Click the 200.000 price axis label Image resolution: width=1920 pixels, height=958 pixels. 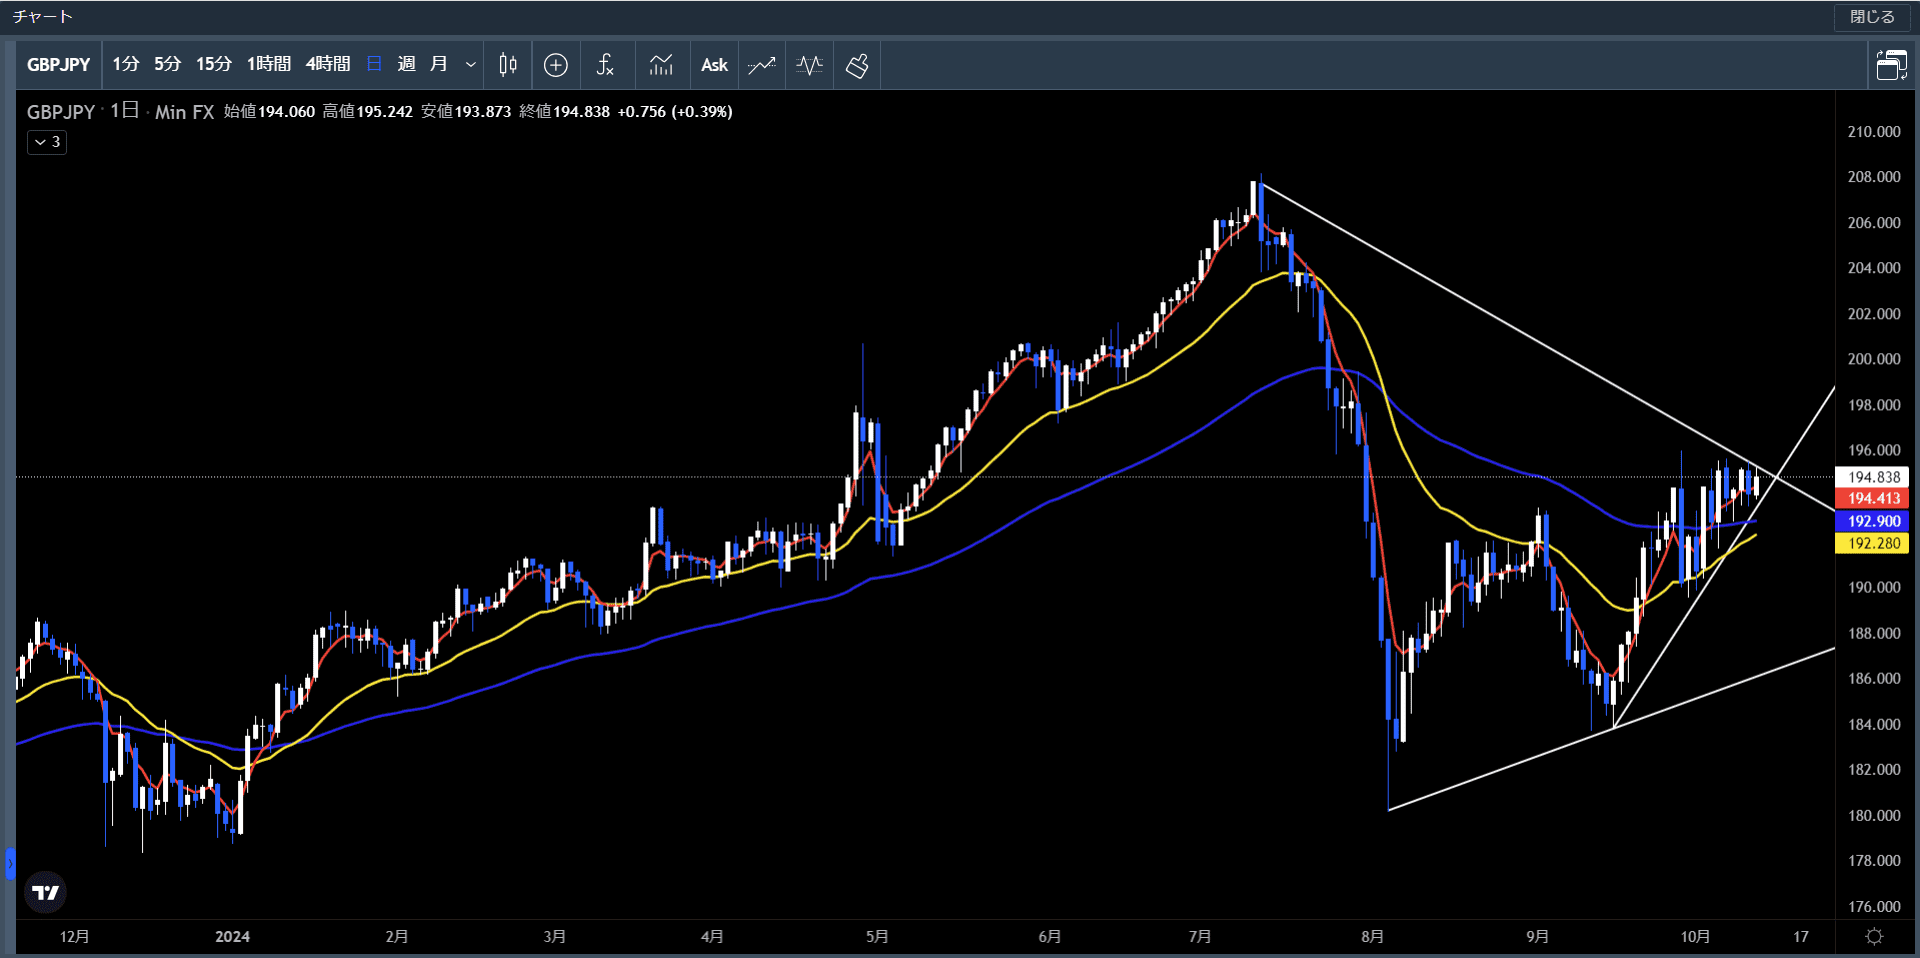1874,359
